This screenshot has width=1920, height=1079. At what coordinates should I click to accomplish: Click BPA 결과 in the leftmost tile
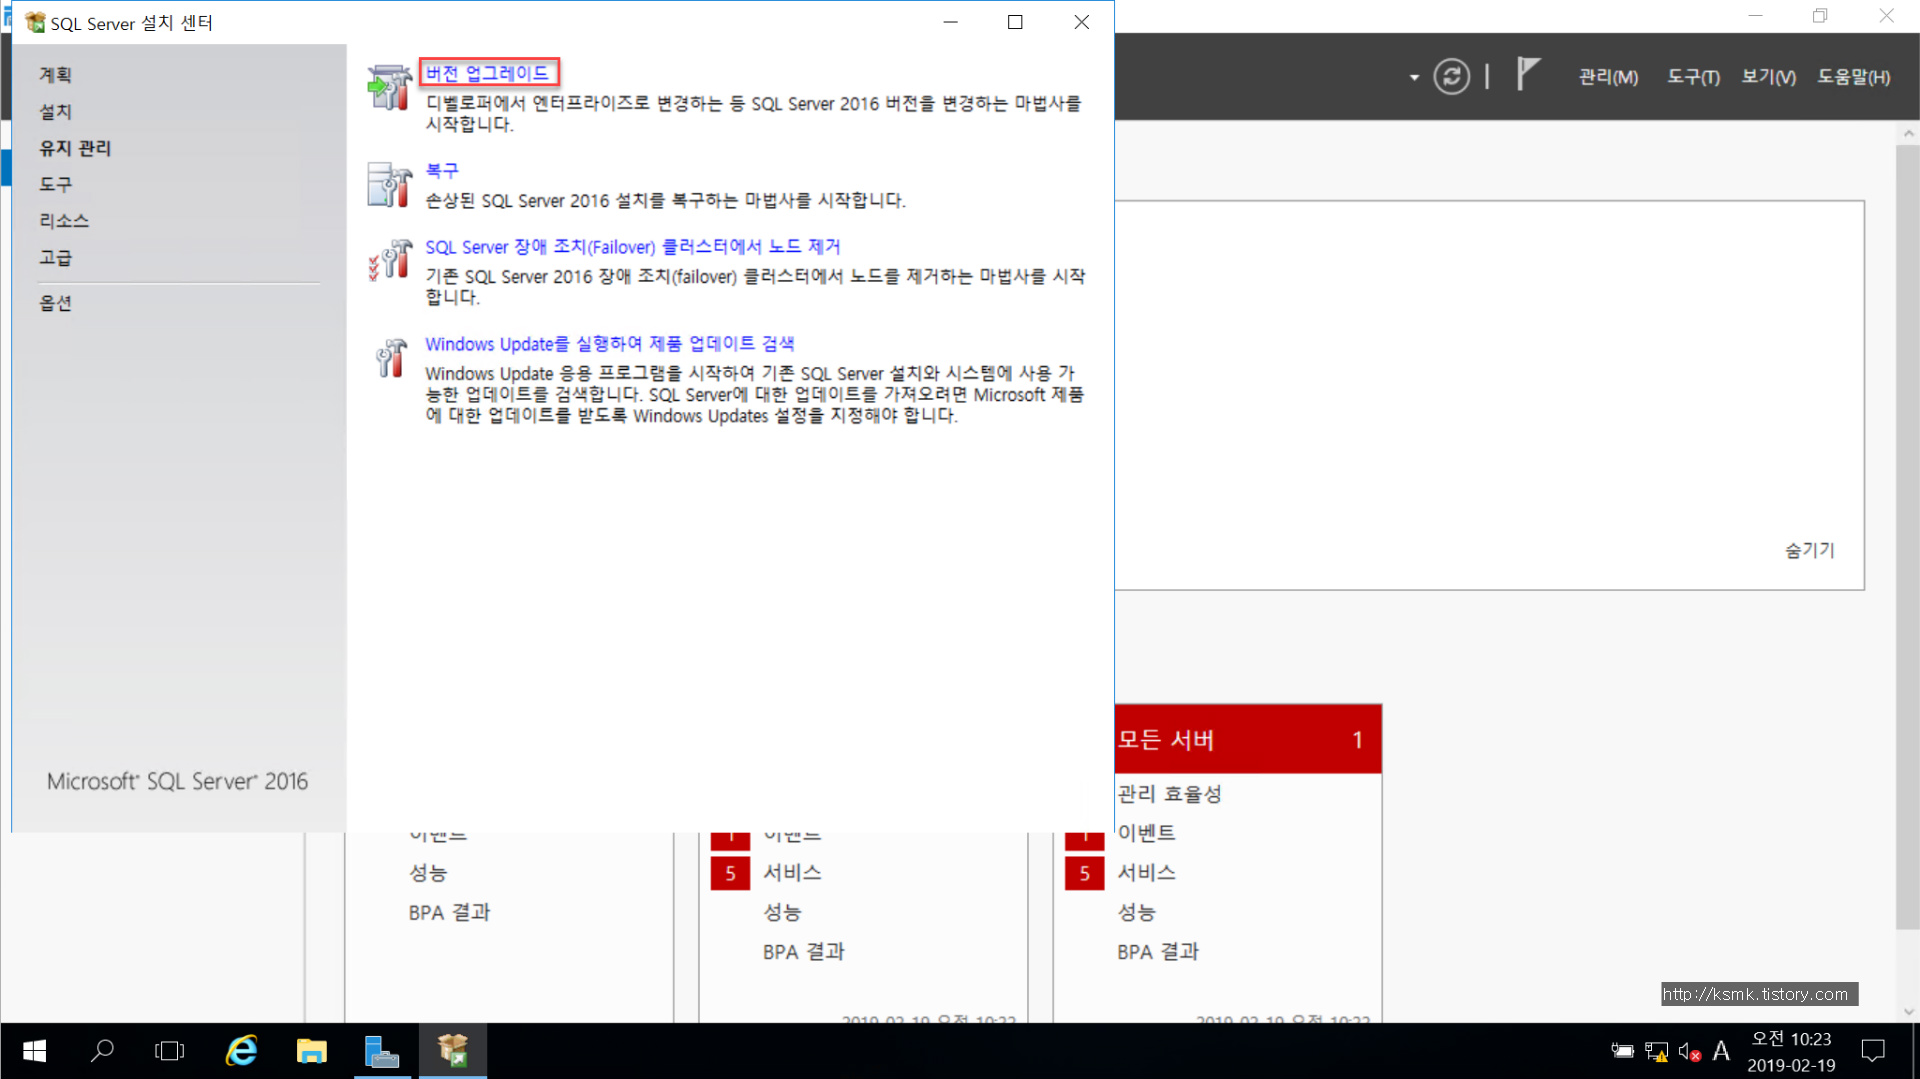(x=450, y=912)
